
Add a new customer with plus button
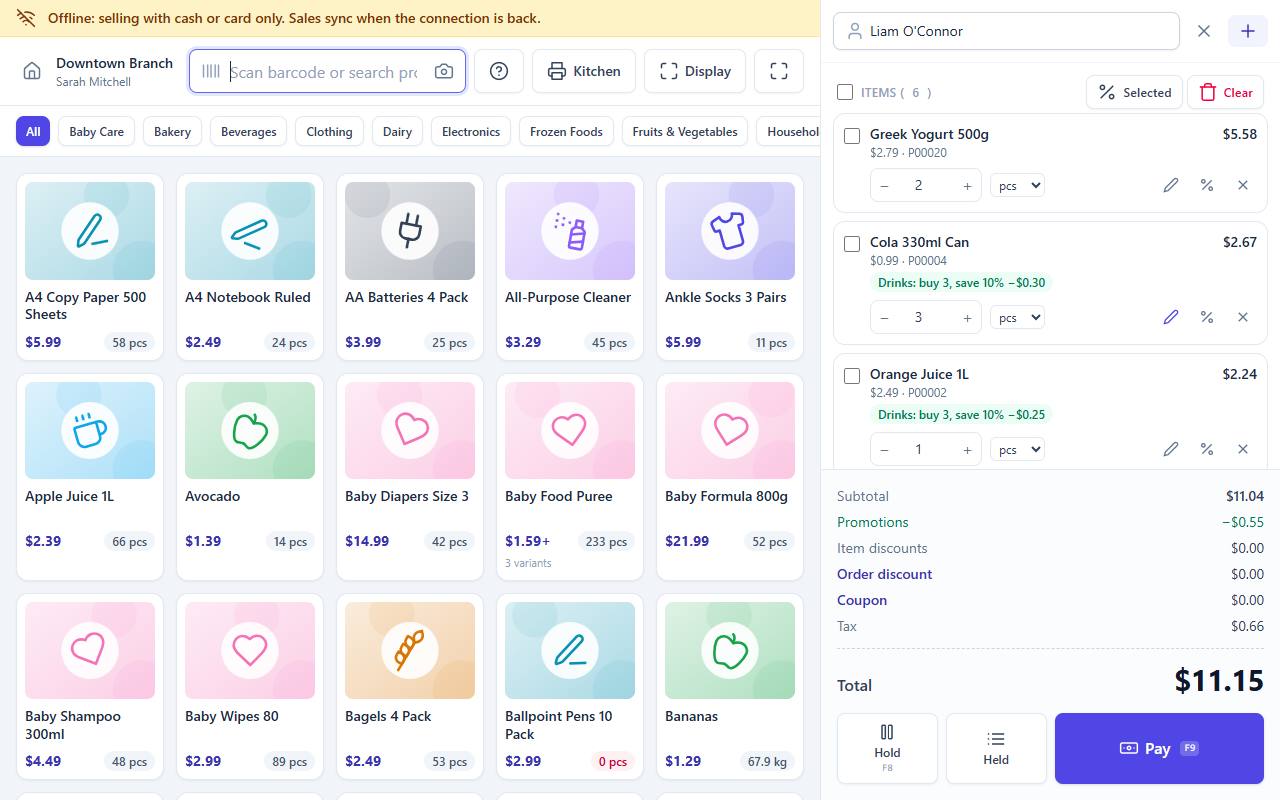coord(1248,31)
